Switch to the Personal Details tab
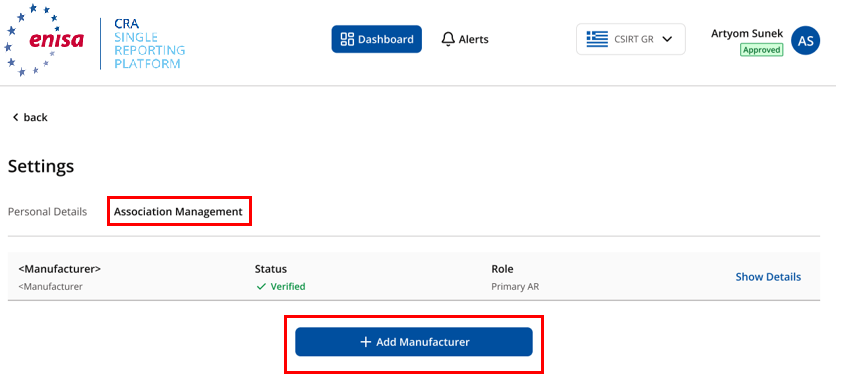Viewport: 845px width, 378px height. [47, 212]
